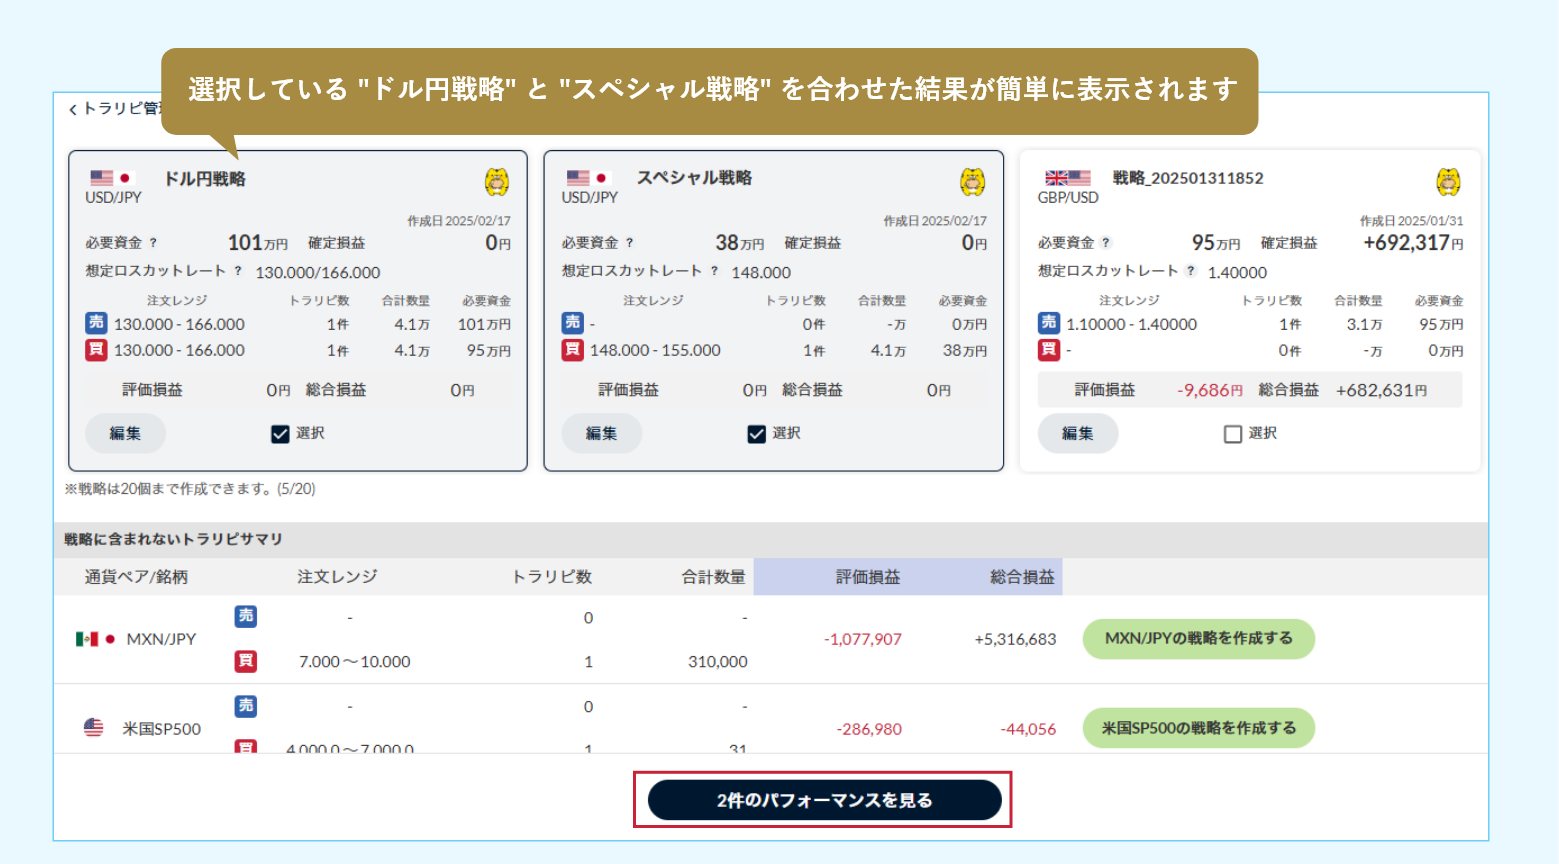Click mascot icon on ドル円戦略 card

pyautogui.click(x=496, y=182)
